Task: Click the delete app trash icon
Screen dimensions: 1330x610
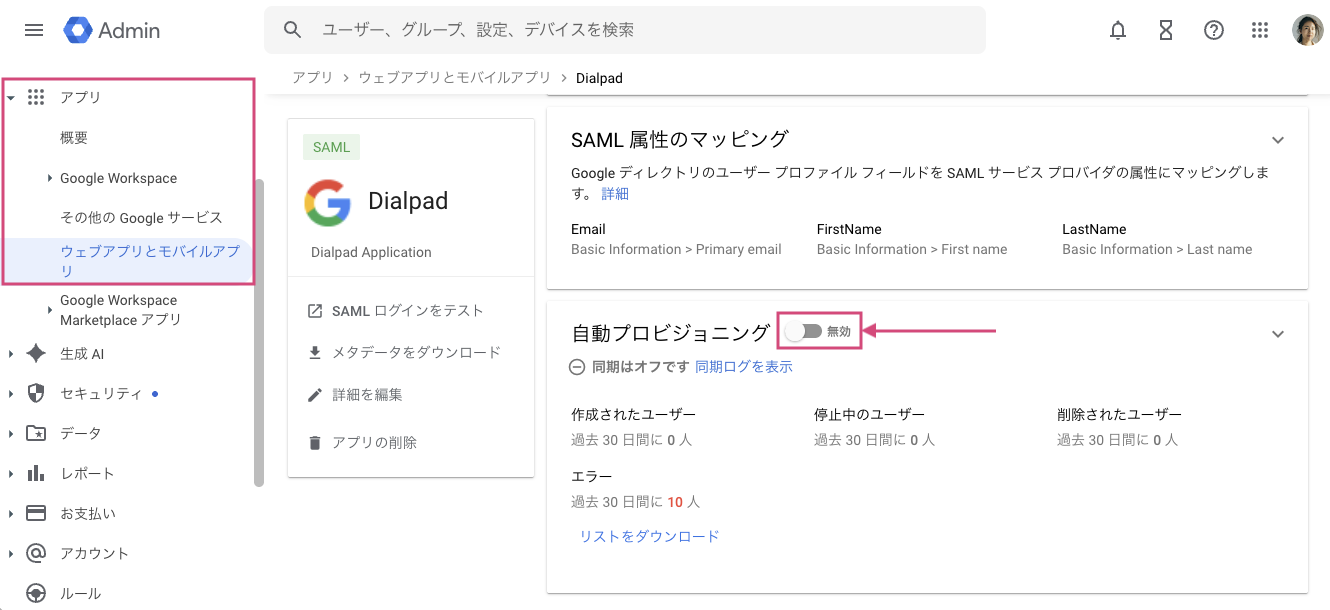Action: pyautogui.click(x=315, y=442)
